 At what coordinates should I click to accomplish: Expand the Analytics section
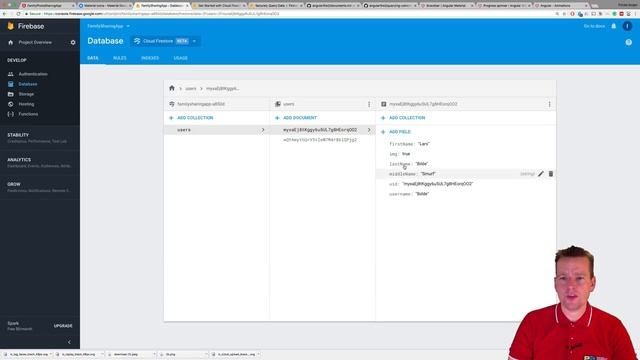(x=40, y=163)
